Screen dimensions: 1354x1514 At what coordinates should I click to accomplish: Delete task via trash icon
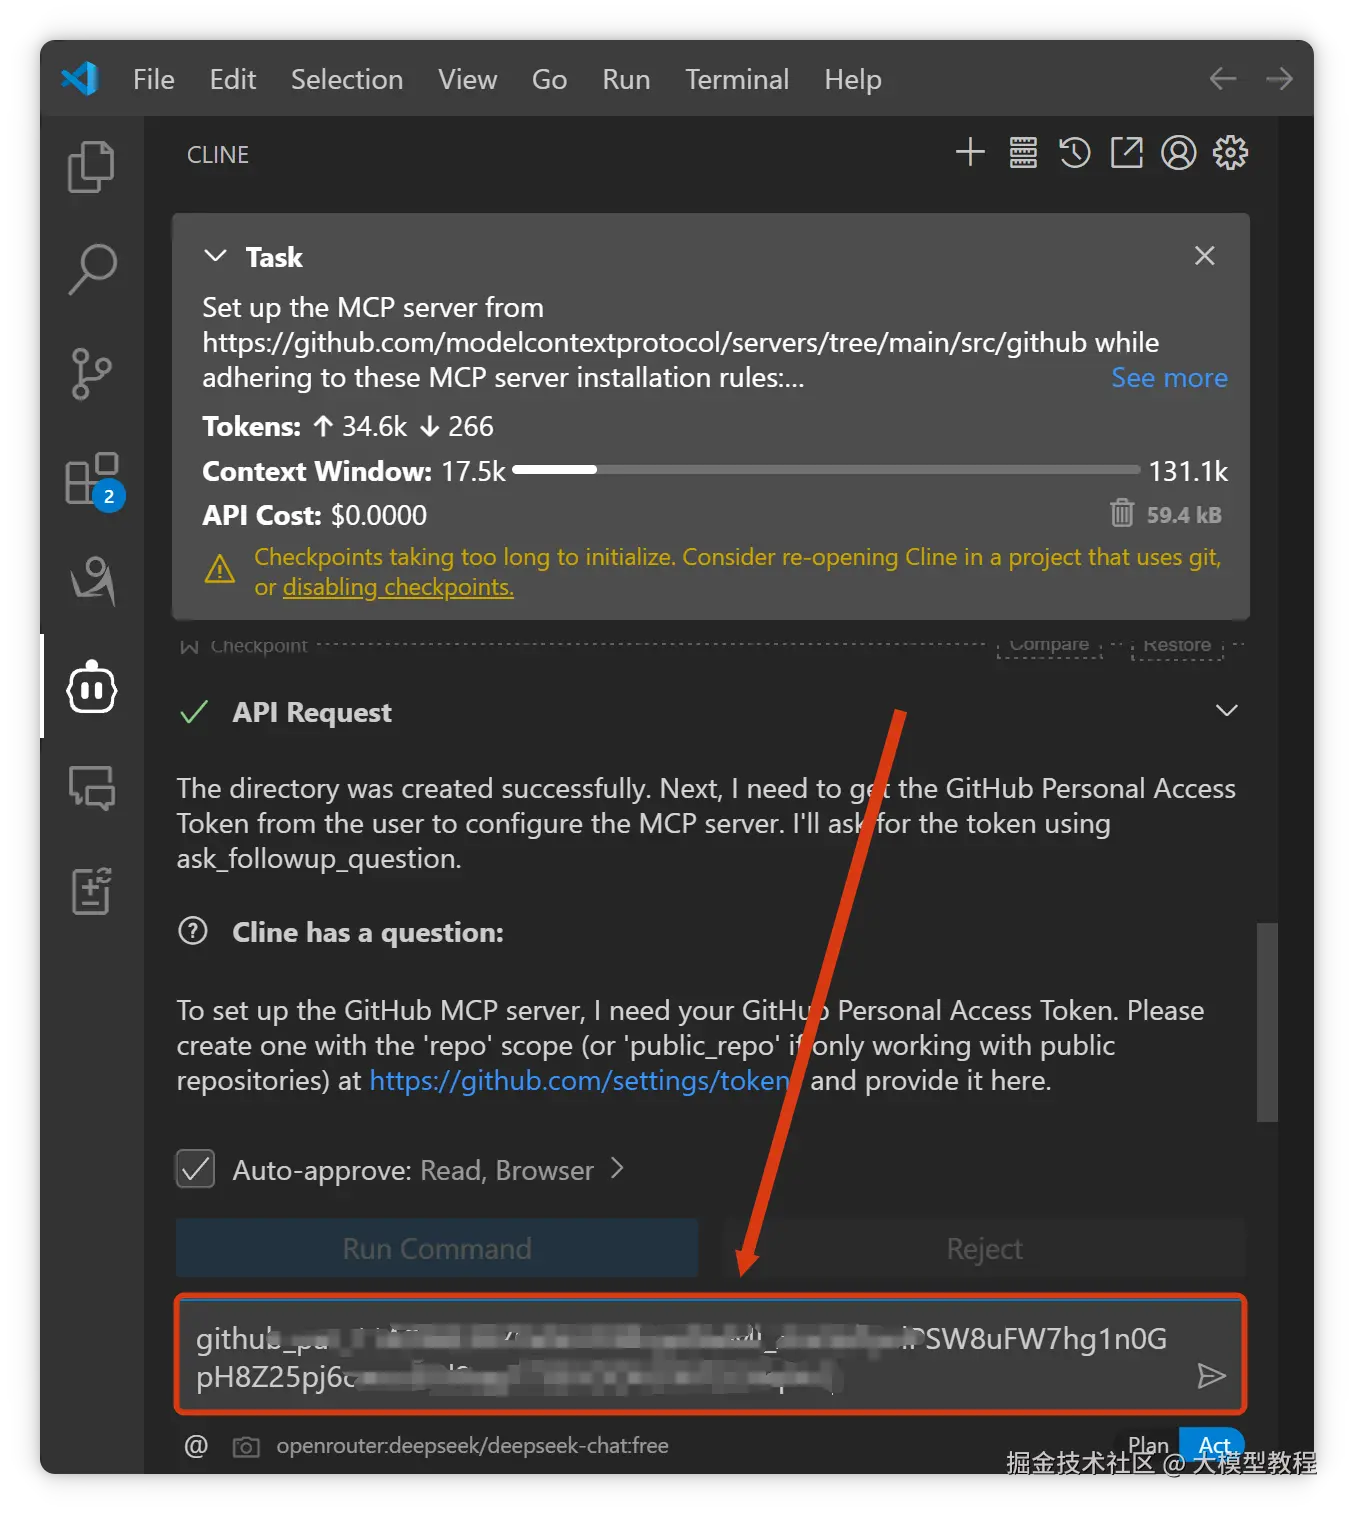pos(1122,513)
